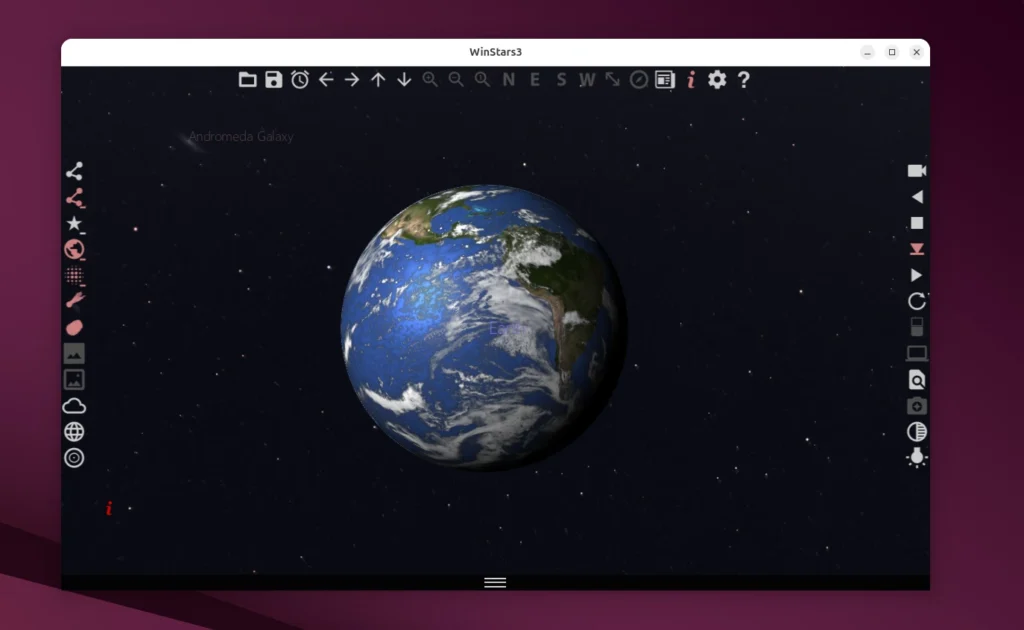
Task: Toggle the cloud layer display
Action: click(x=74, y=405)
